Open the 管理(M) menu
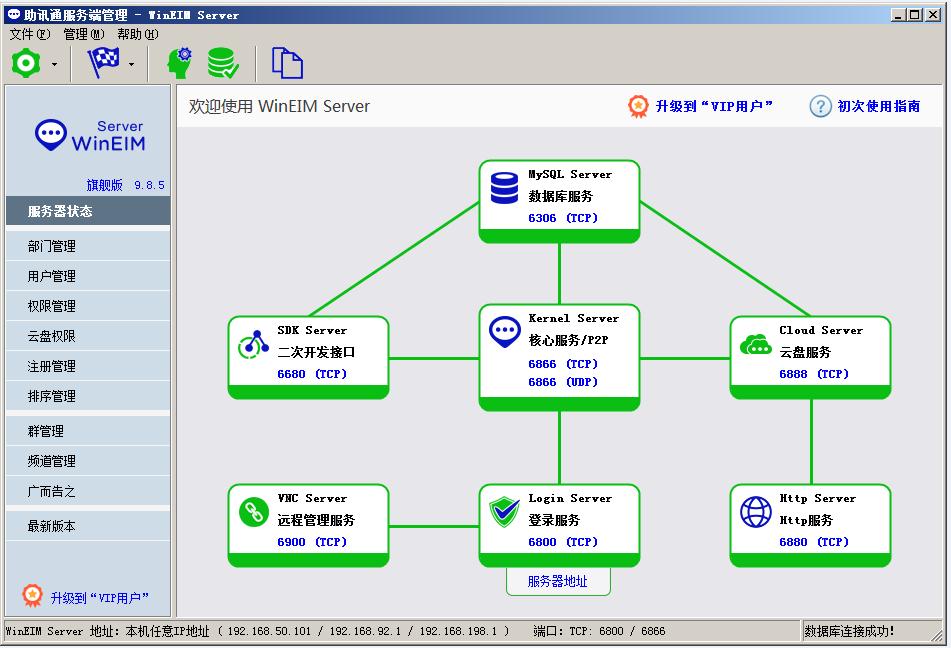This screenshot has height=648, width=951. pos(84,34)
